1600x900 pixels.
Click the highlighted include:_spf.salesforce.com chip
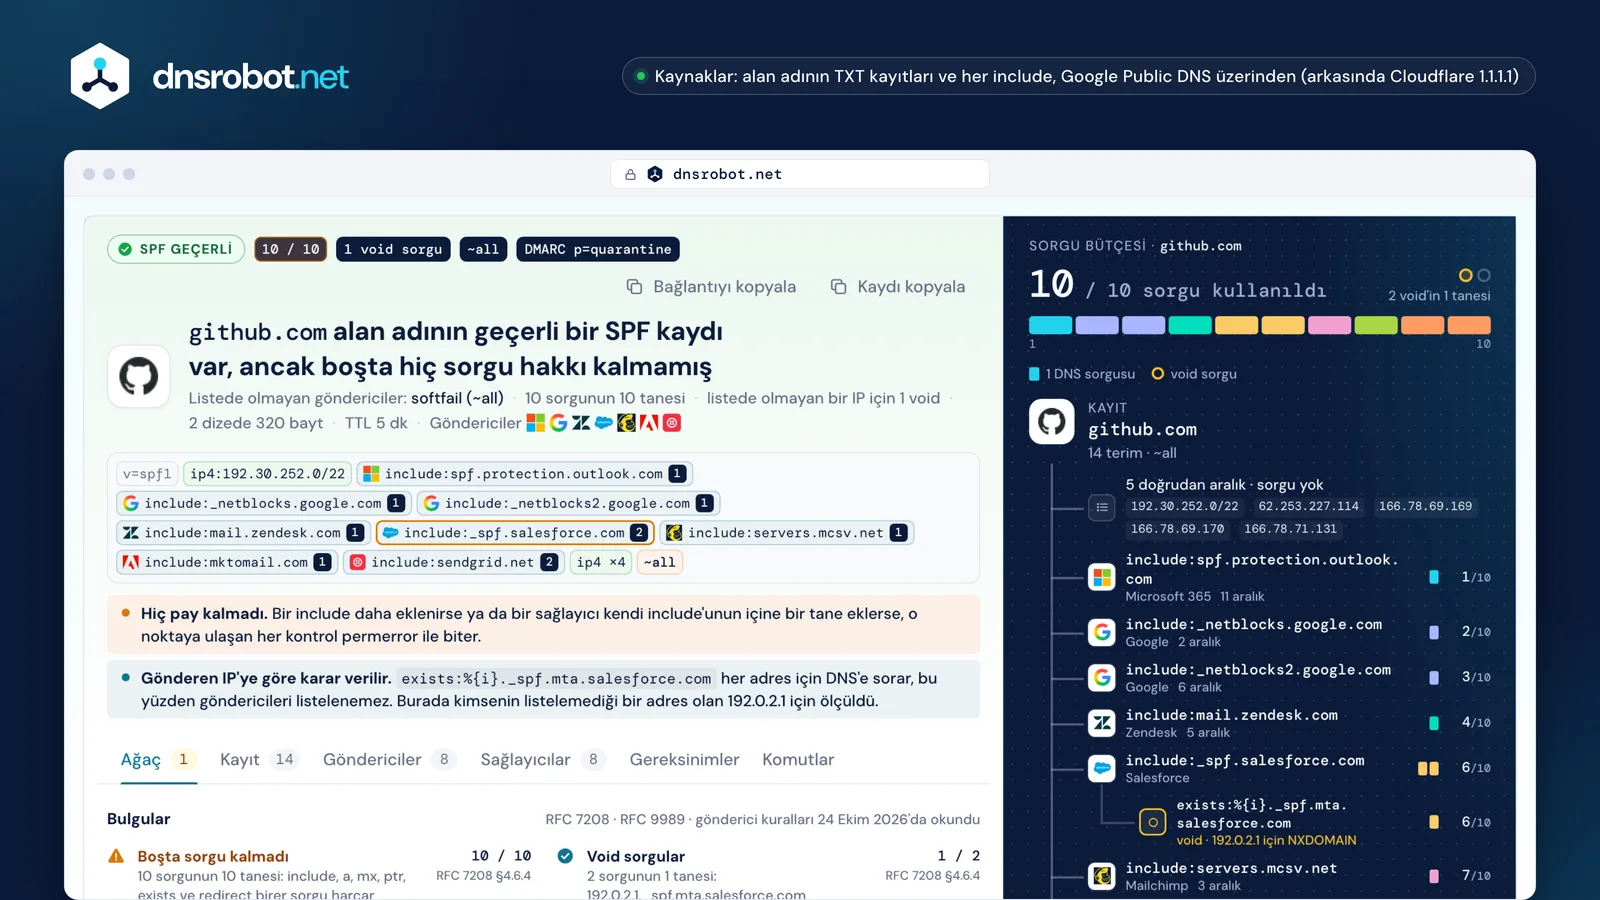[x=515, y=533]
